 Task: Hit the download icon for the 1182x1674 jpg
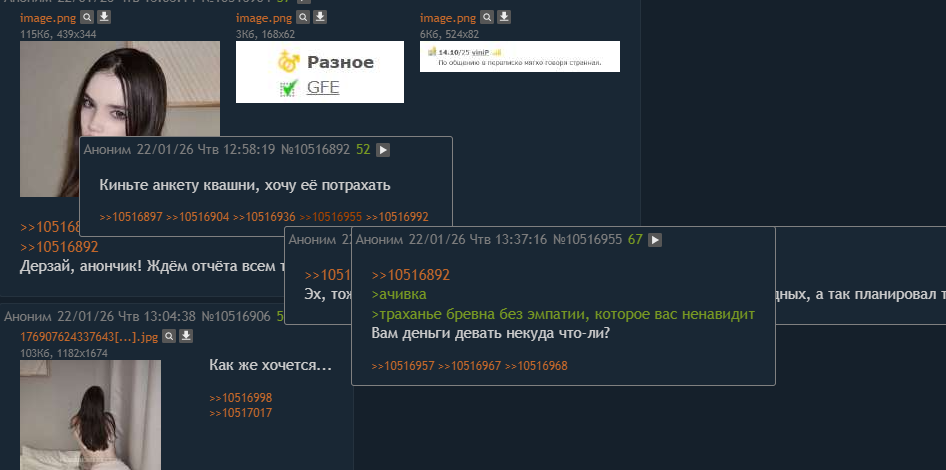tap(186, 336)
